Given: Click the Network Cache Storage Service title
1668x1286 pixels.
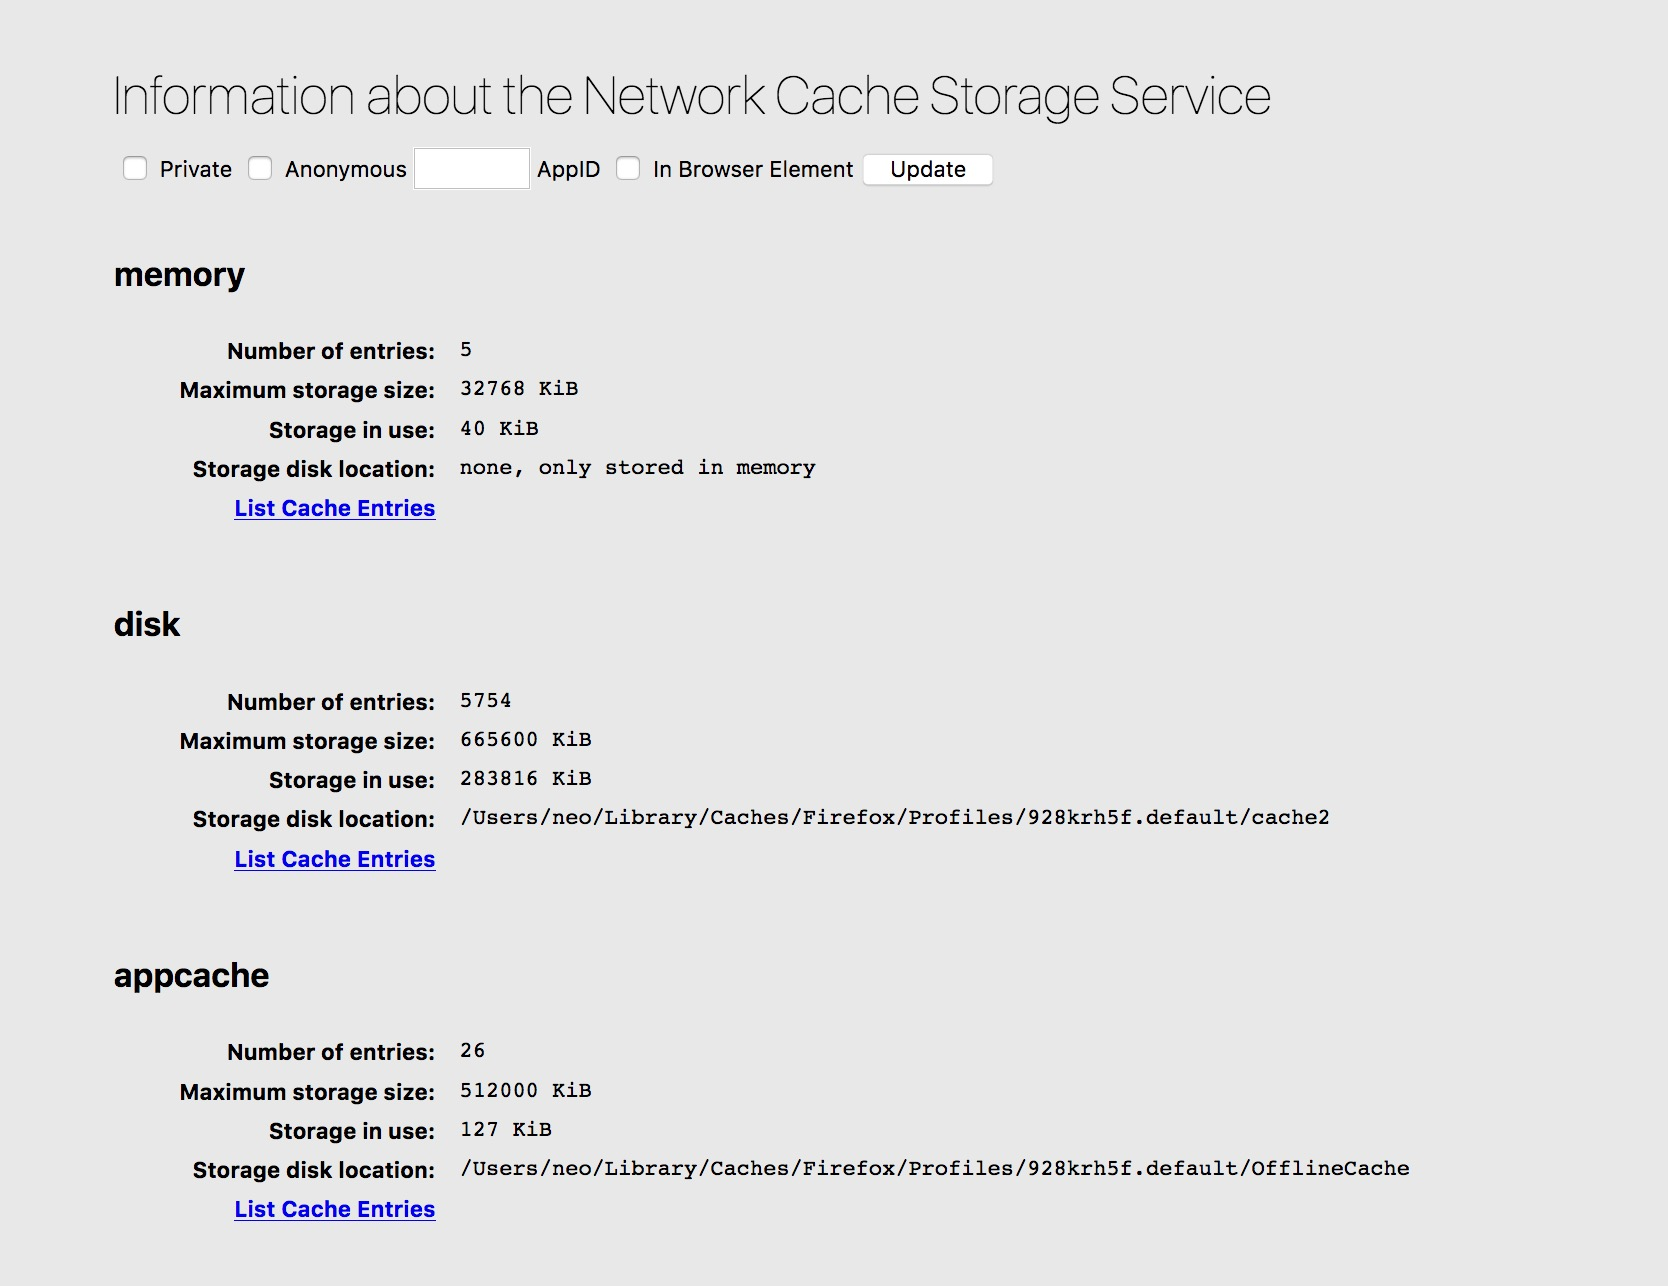Looking at the screenshot, I should 691,96.
